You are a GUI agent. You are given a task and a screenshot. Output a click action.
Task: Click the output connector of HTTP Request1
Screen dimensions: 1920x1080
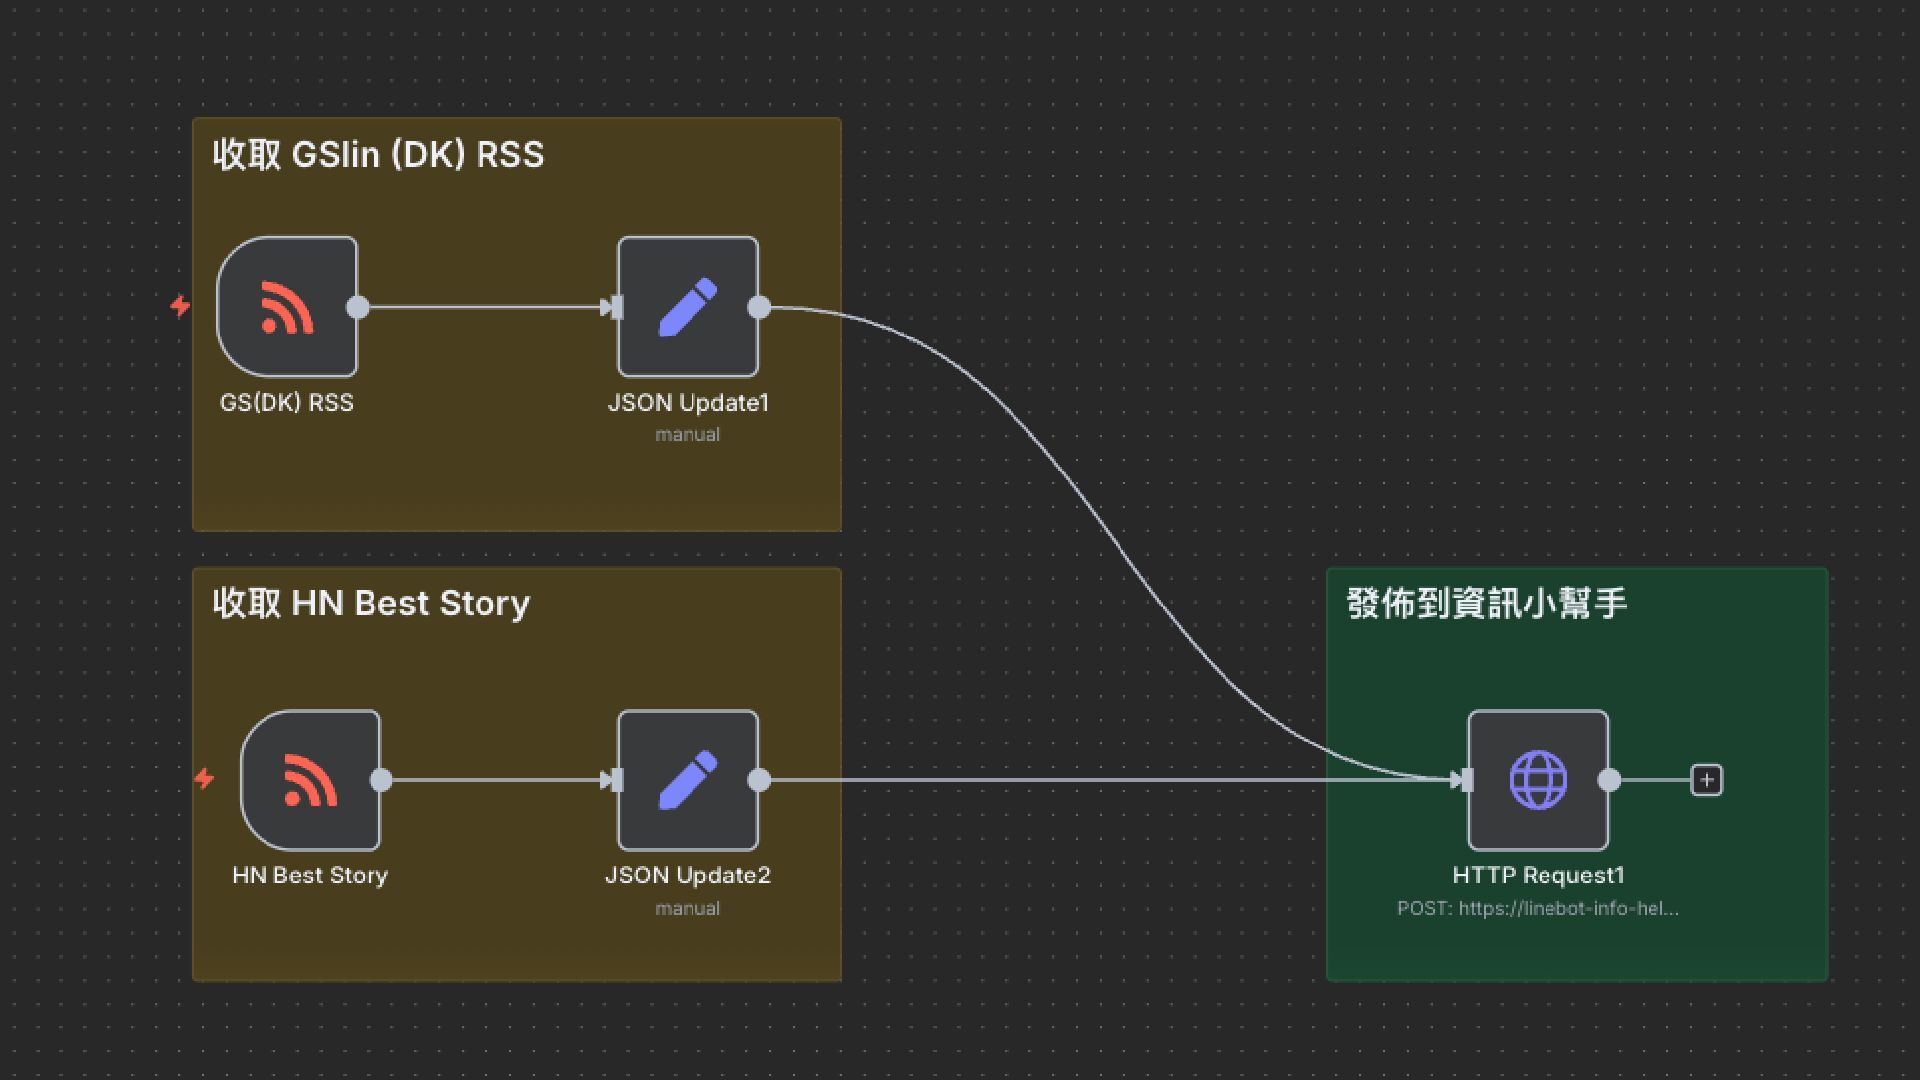(x=1610, y=780)
